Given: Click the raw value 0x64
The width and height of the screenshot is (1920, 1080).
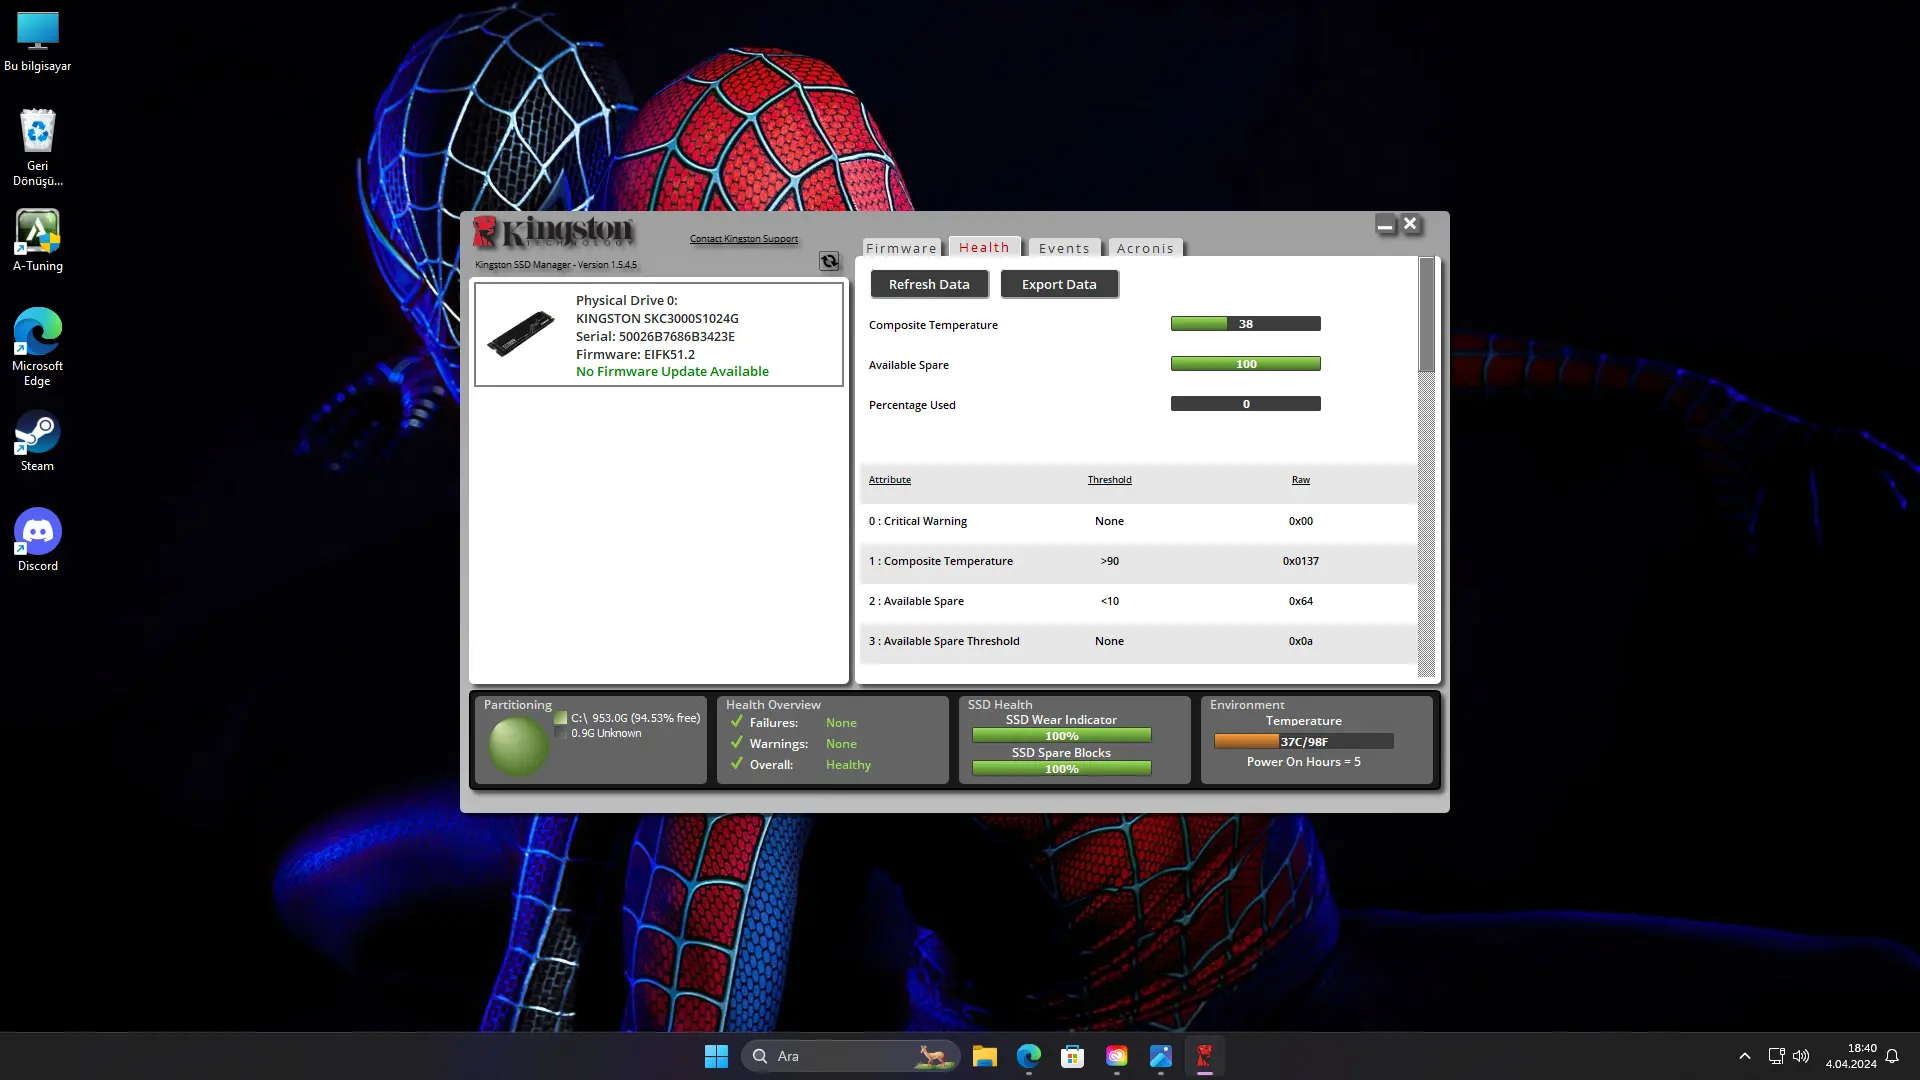Looking at the screenshot, I should [1301, 601].
